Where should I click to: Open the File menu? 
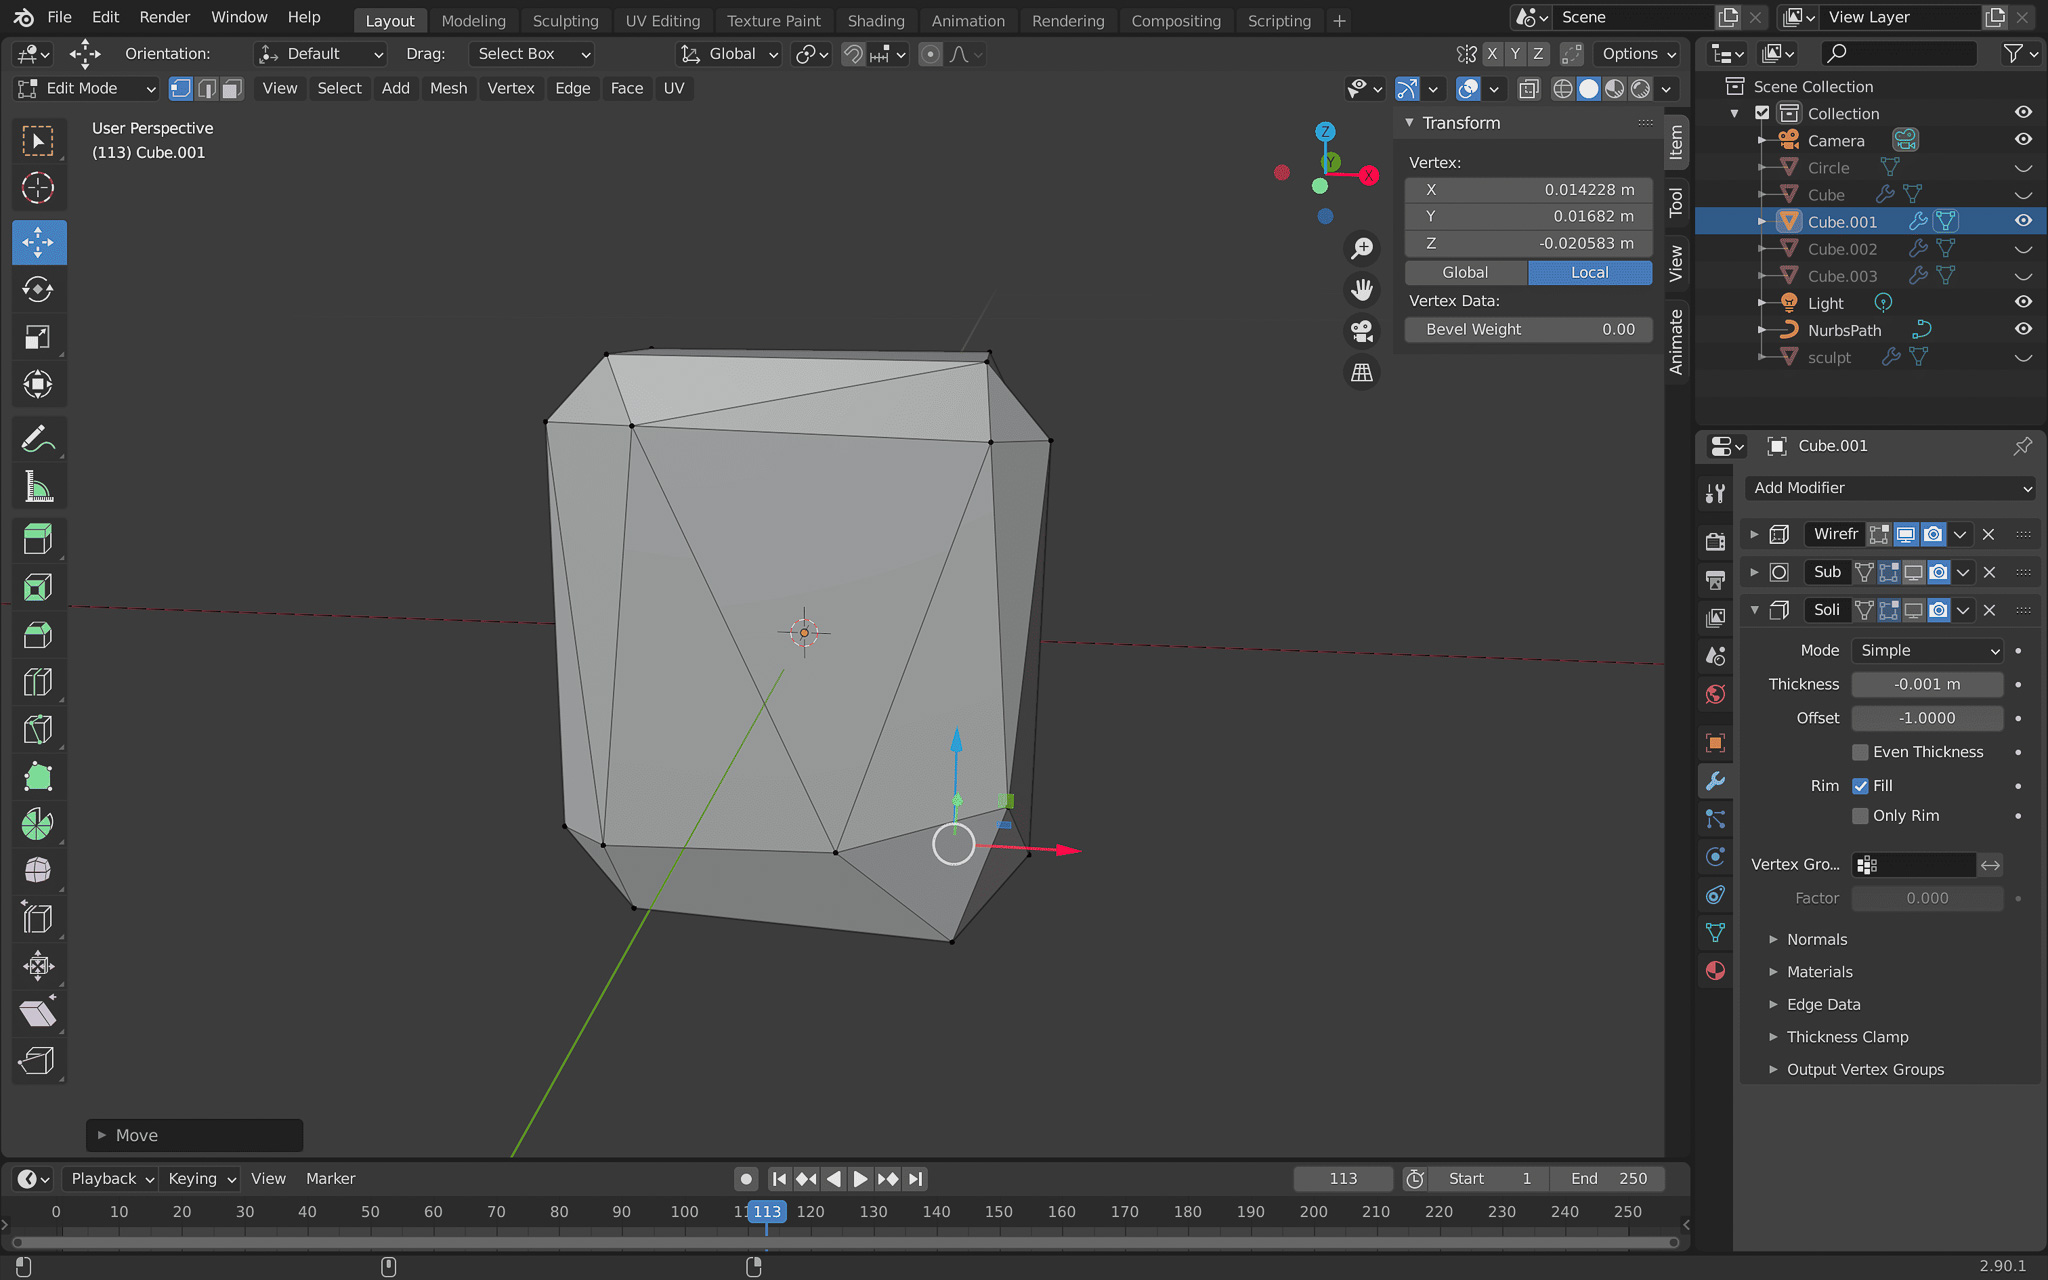pyautogui.click(x=59, y=17)
